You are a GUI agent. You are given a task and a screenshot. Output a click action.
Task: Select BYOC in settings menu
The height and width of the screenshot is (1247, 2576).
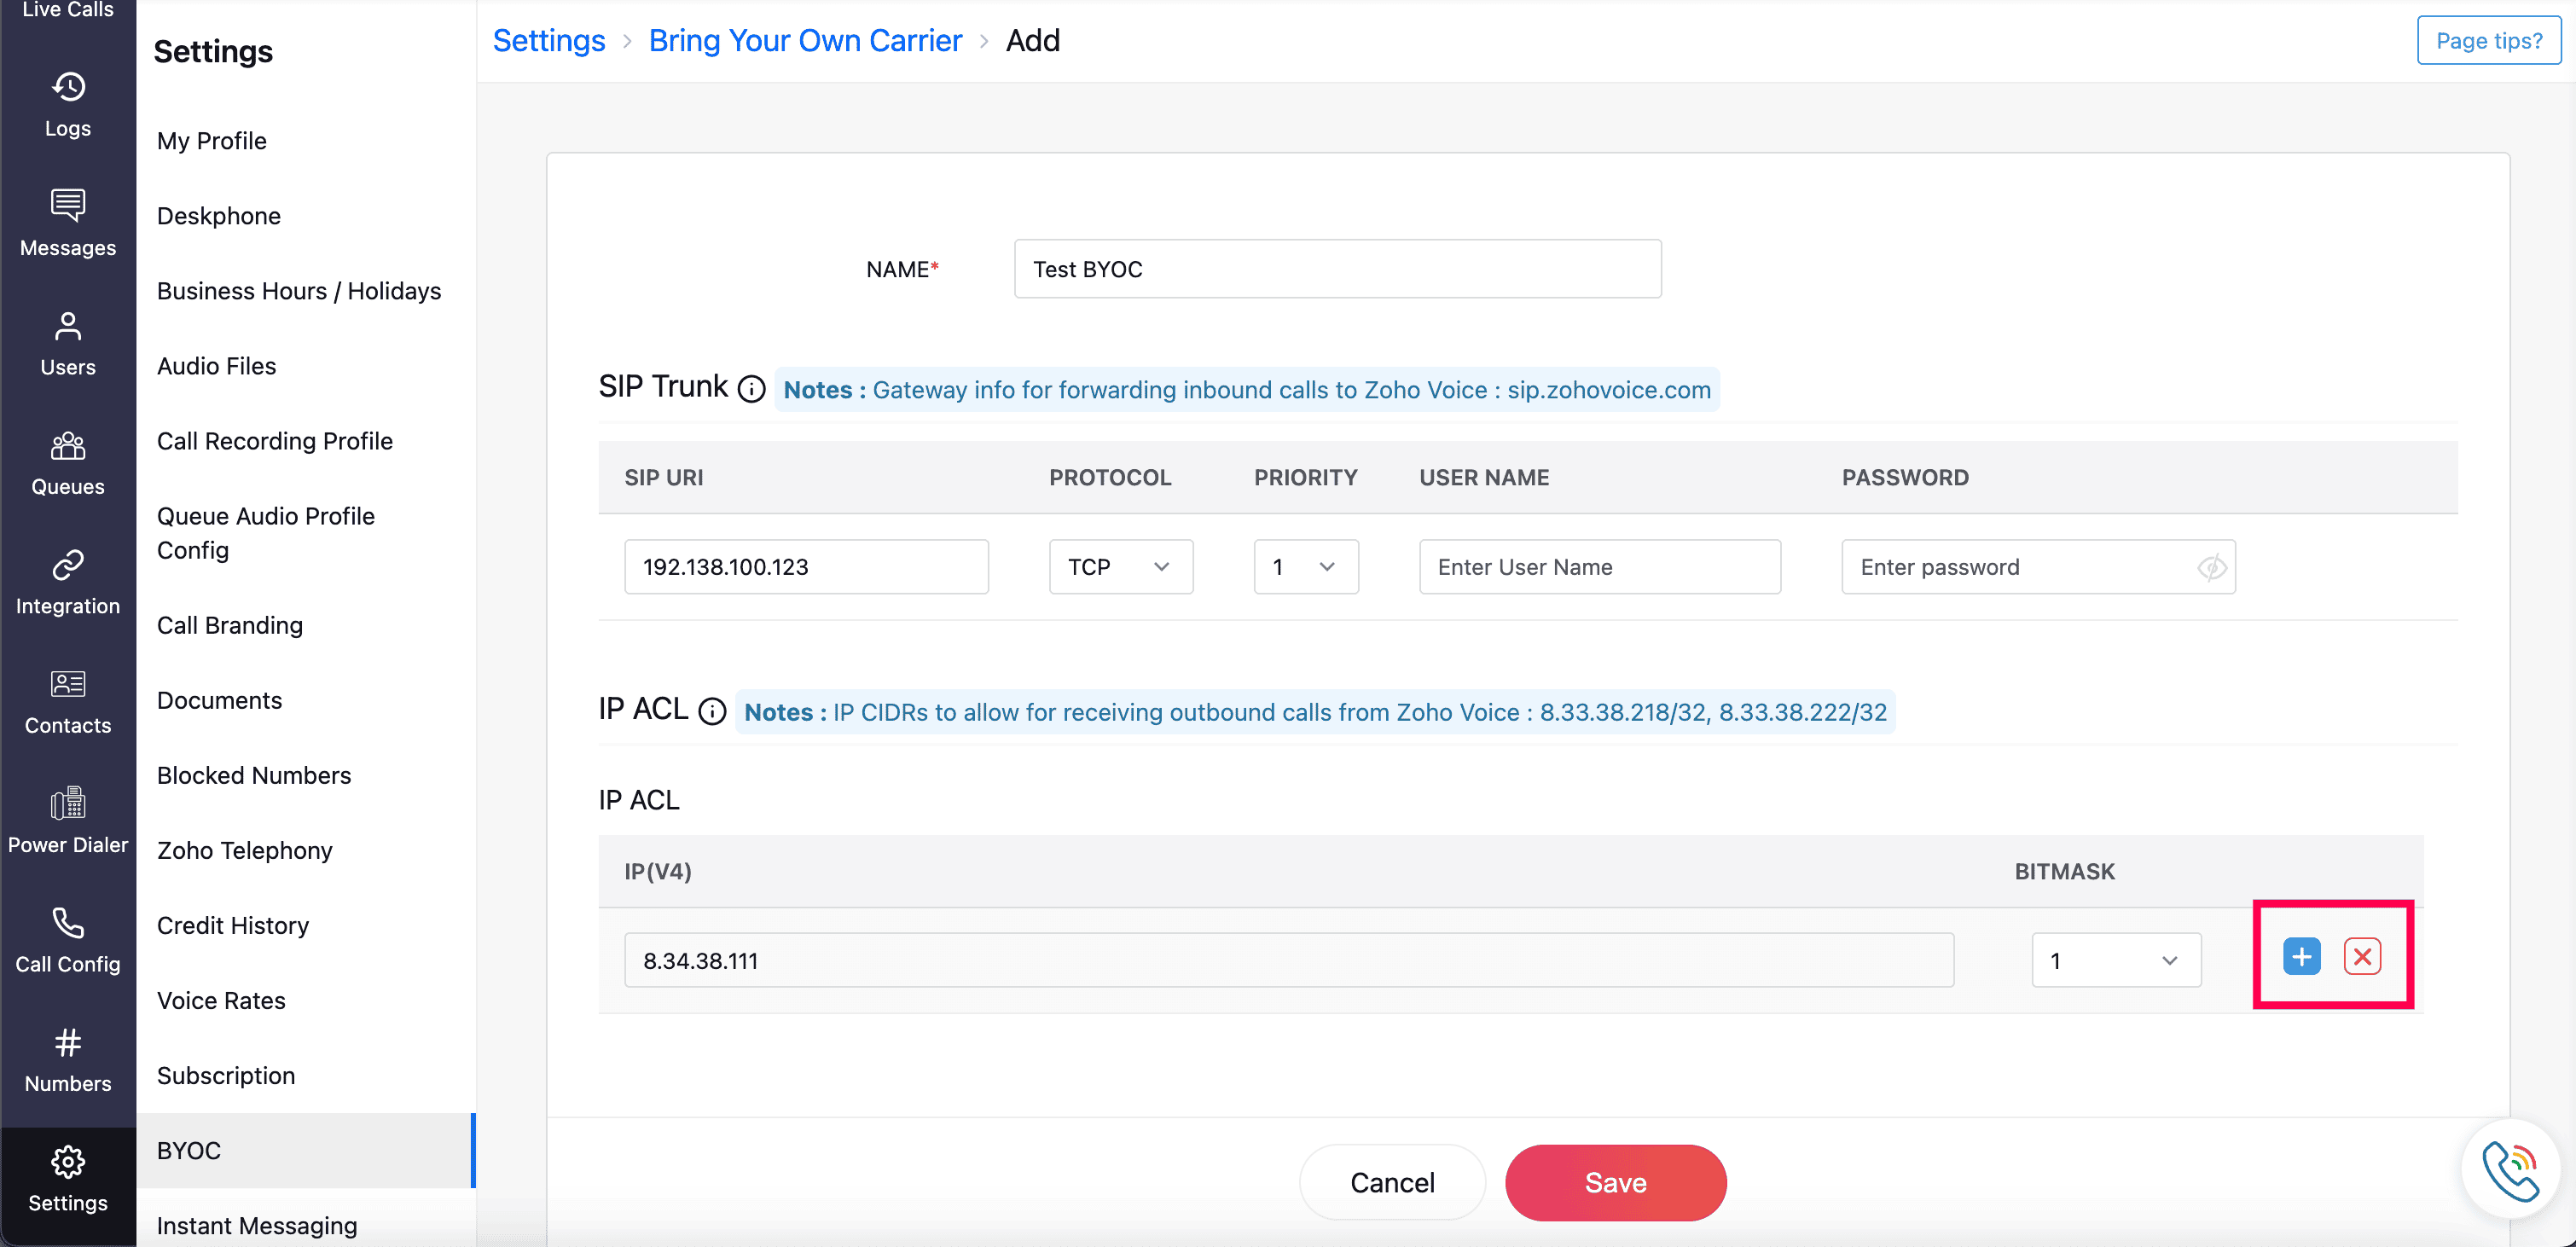tap(189, 1150)
